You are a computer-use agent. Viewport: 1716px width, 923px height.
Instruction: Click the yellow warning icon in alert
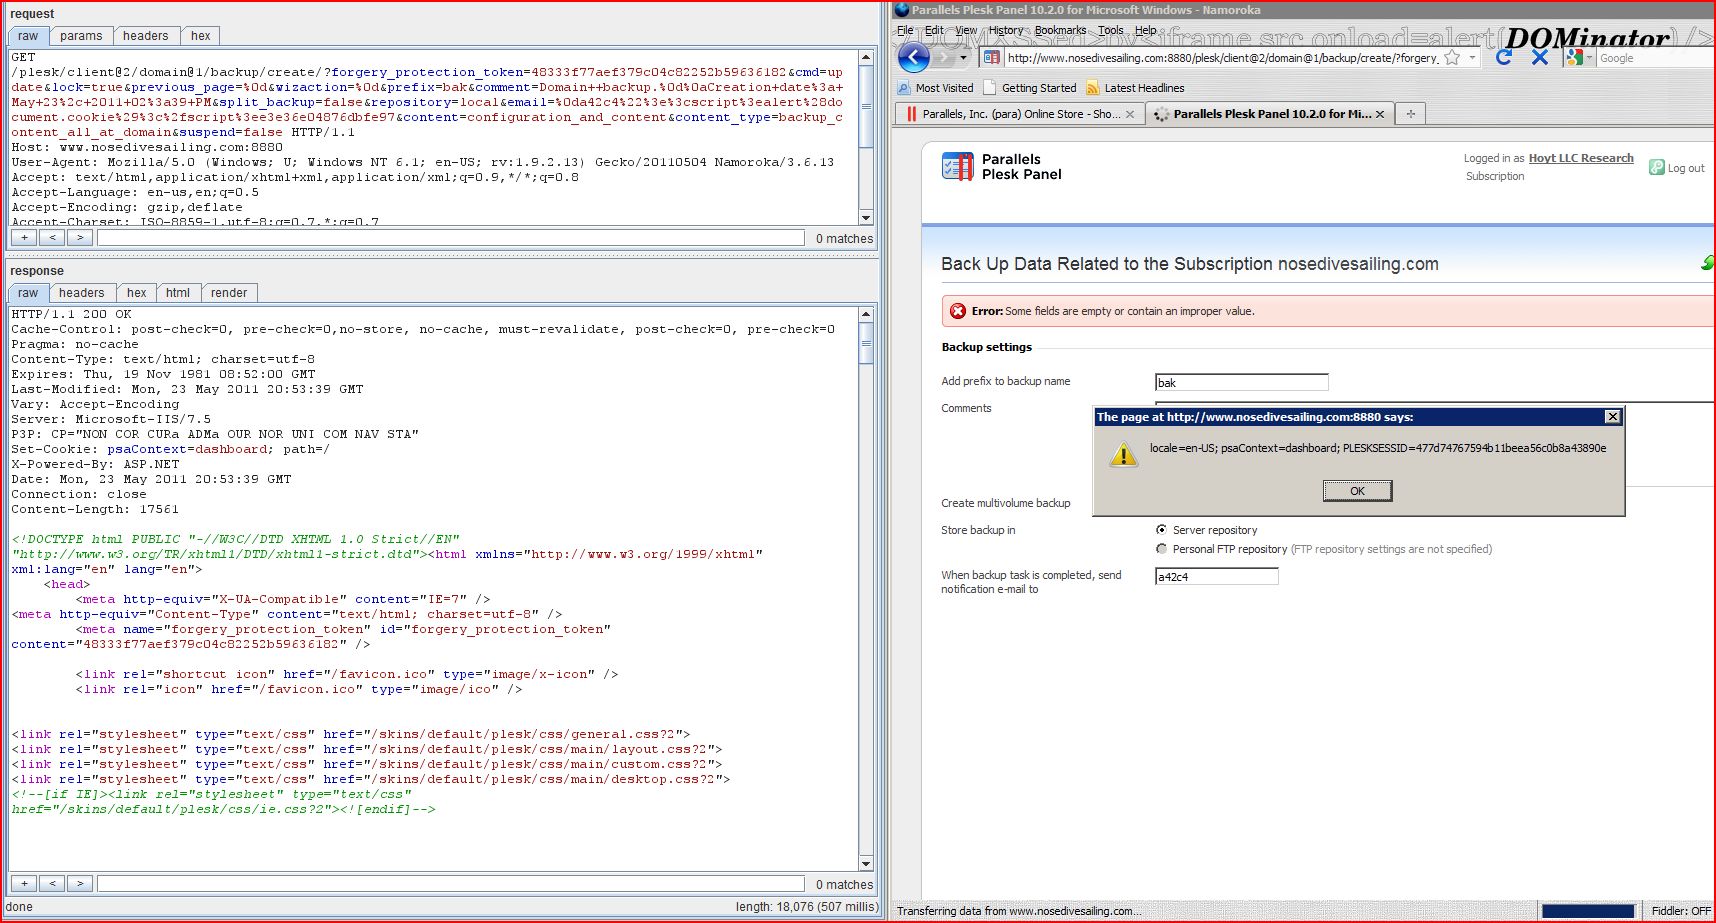(x=1124, y=455)
